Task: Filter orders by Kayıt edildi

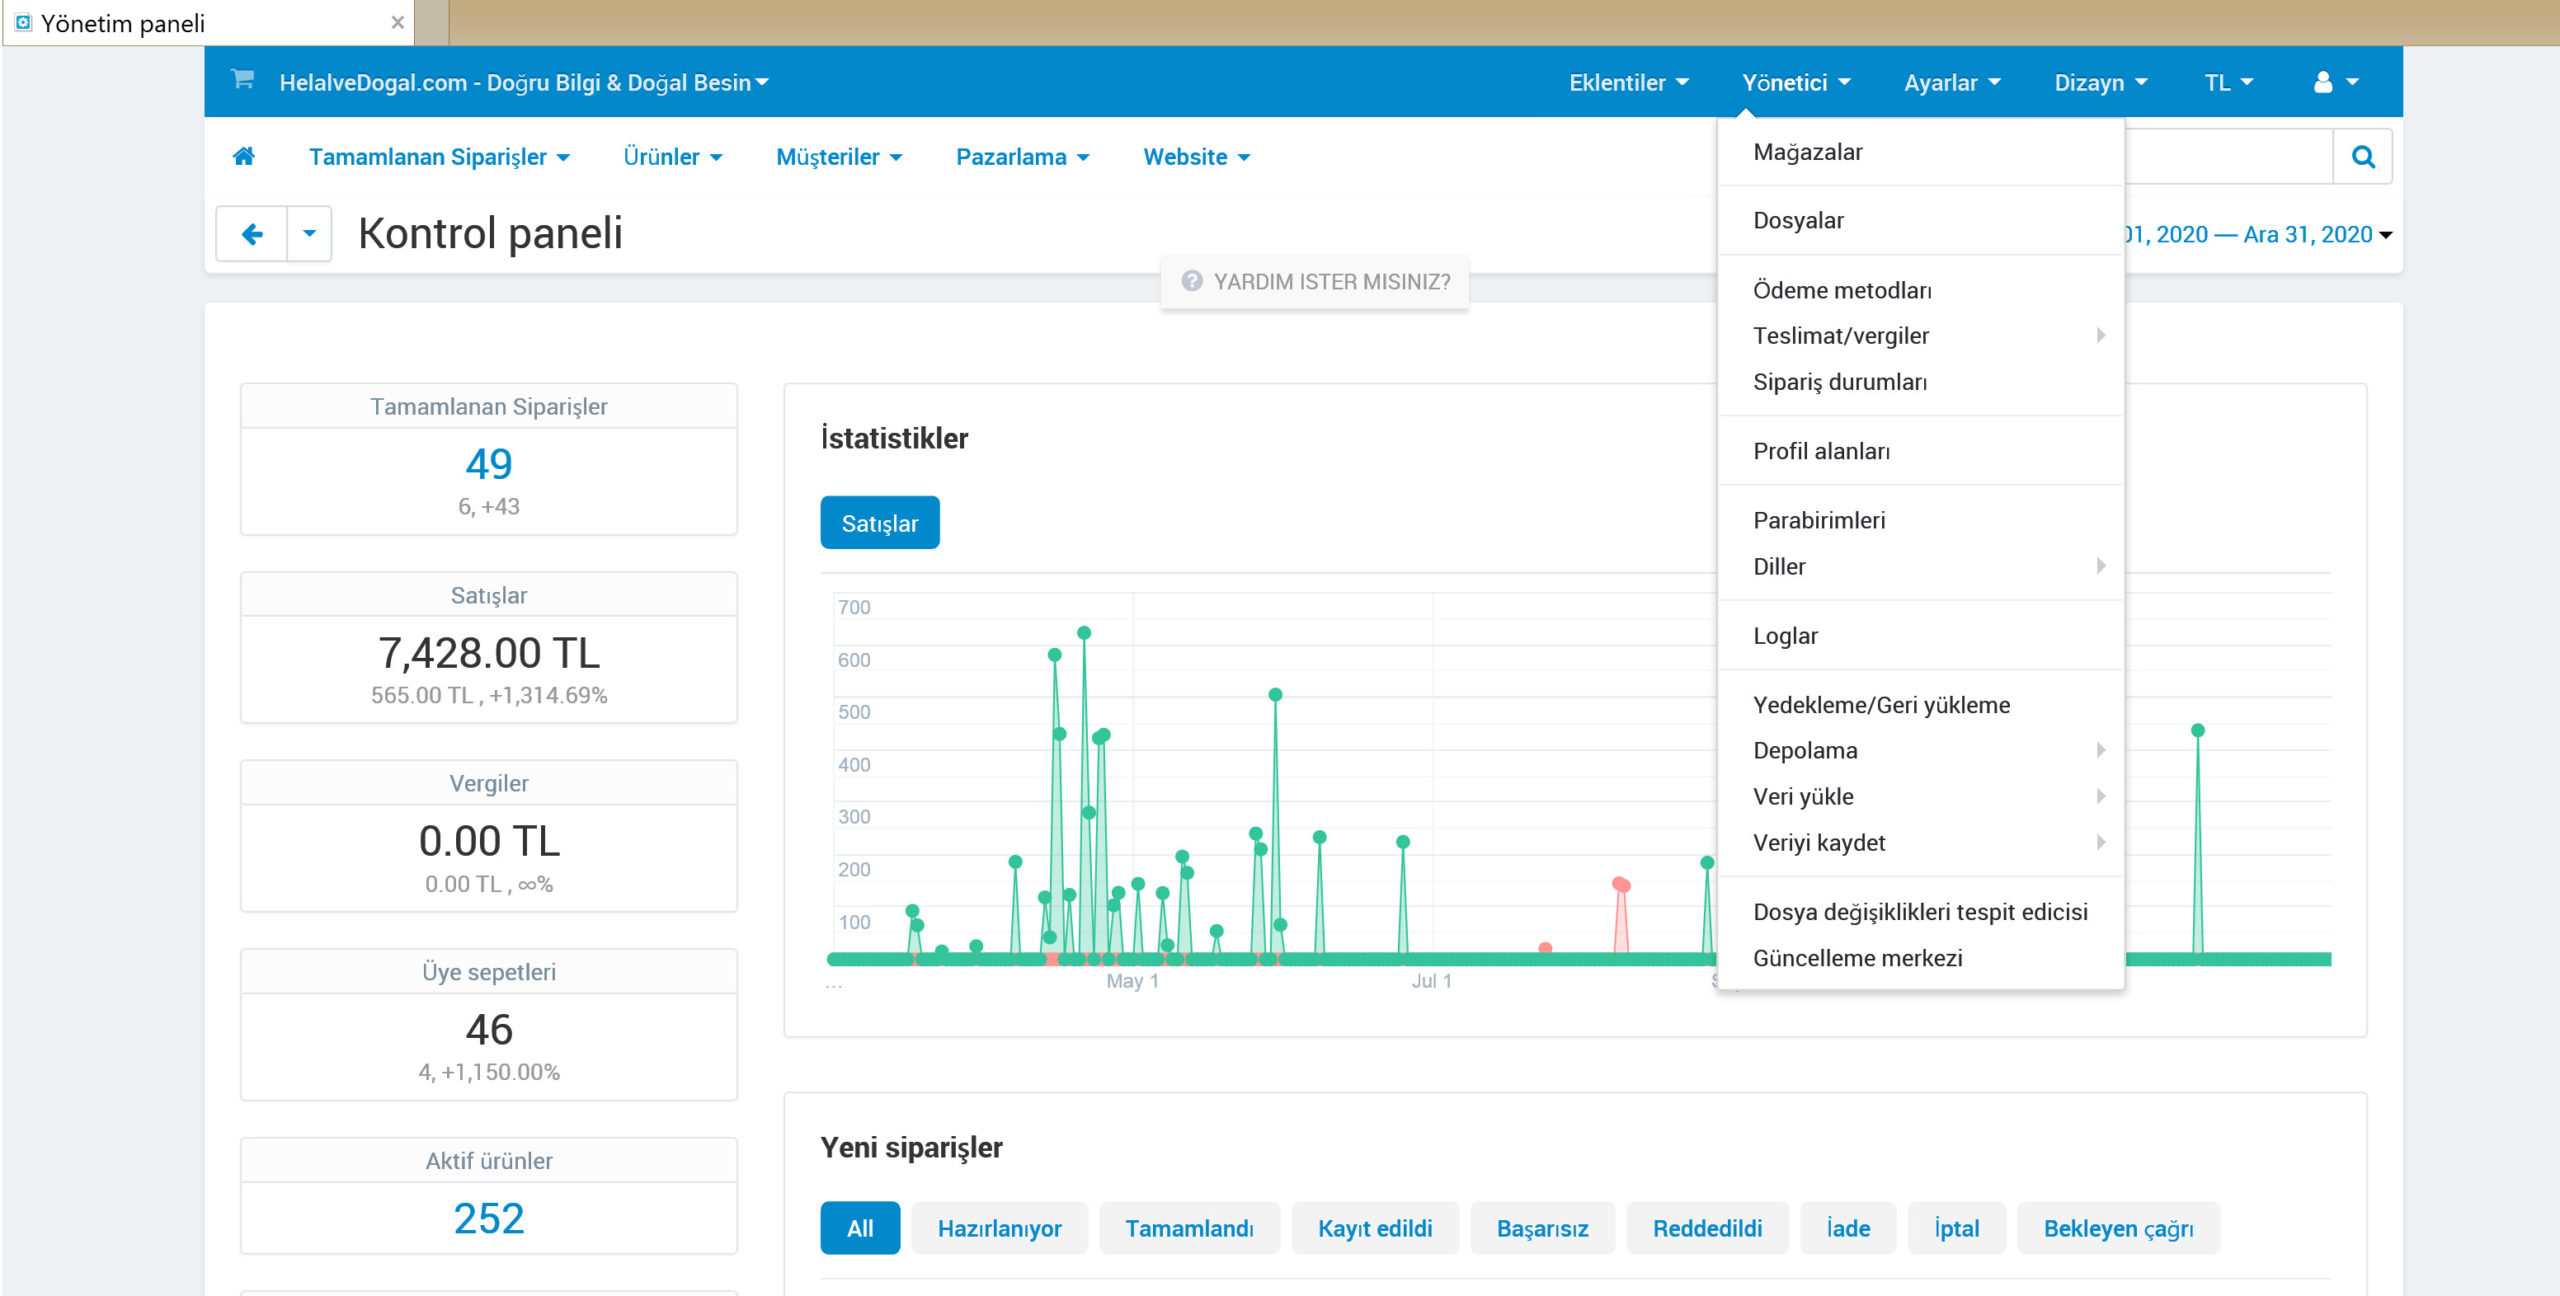Action: [1375, 1228]
